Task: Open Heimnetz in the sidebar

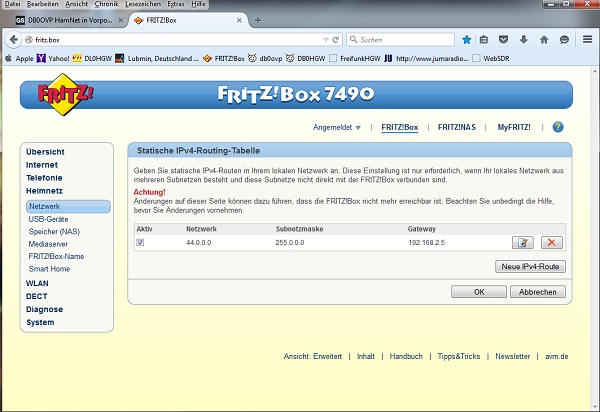Action: point(44,191)
